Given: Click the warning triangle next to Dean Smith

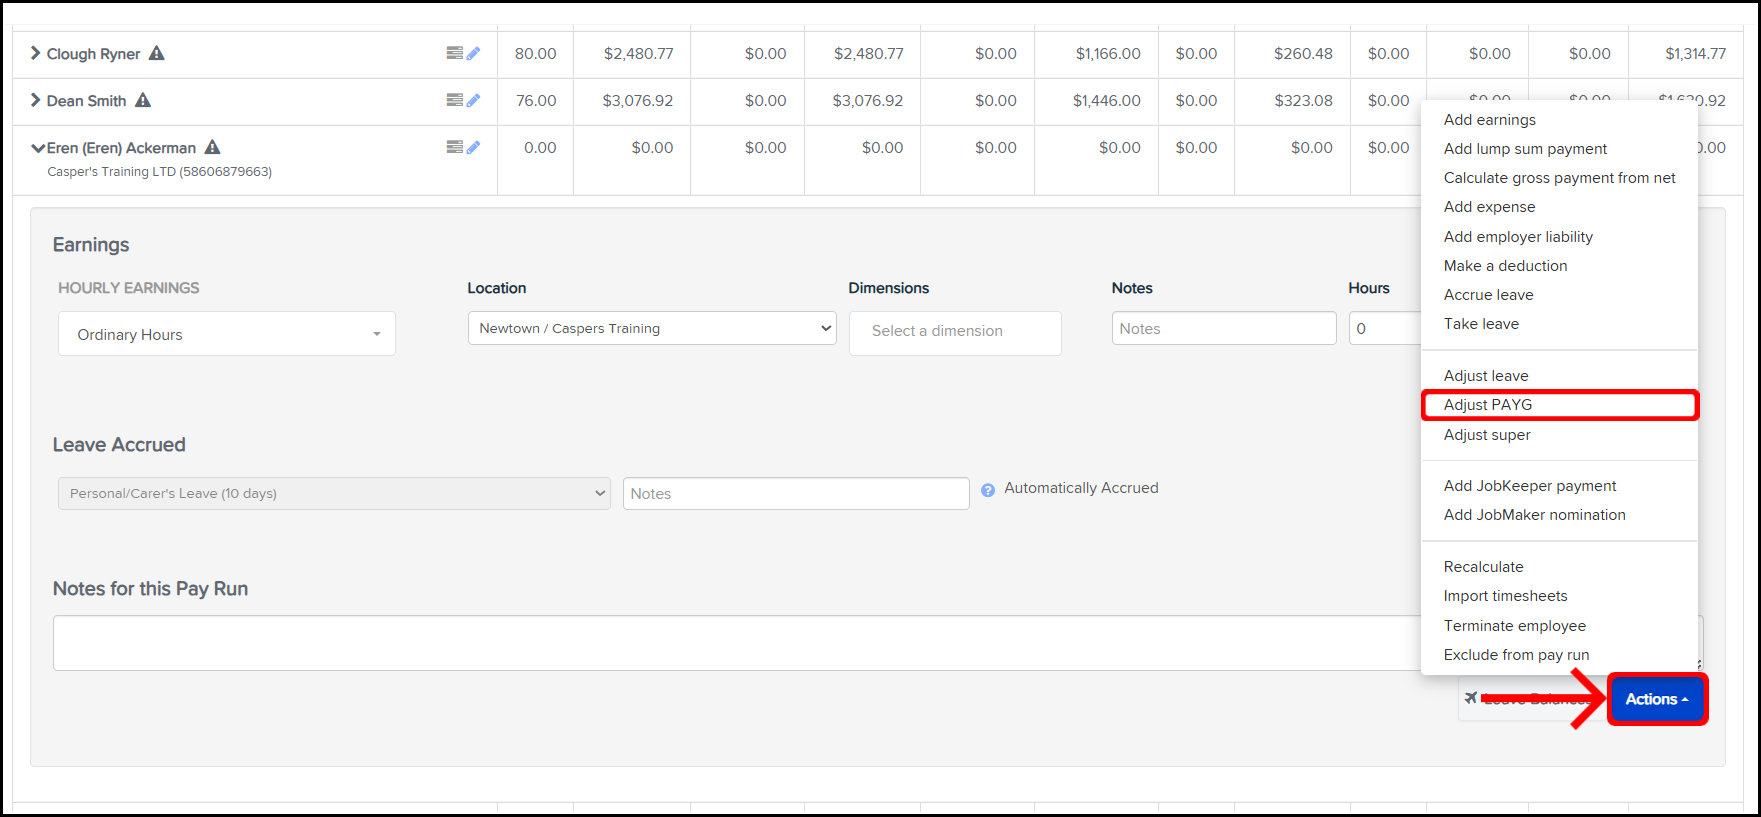Looking at the screenshot, I should (x=143, y=100).
